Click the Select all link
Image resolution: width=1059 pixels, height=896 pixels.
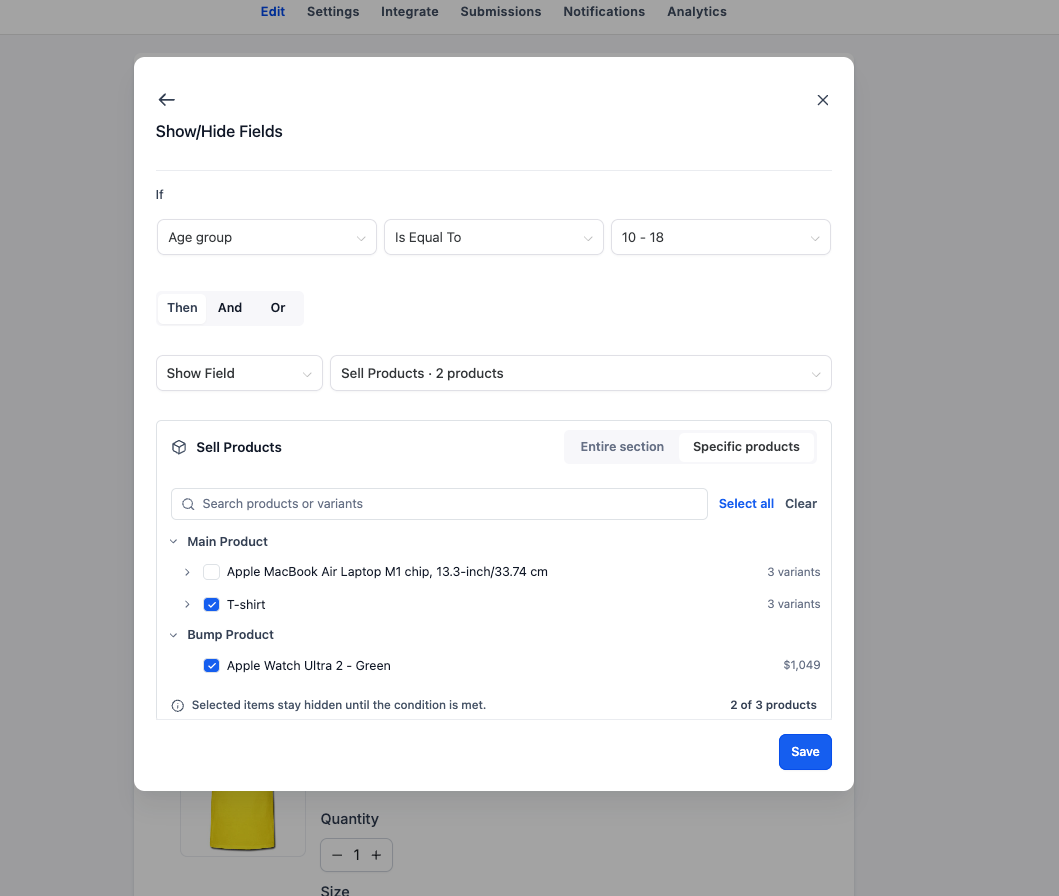746,504
